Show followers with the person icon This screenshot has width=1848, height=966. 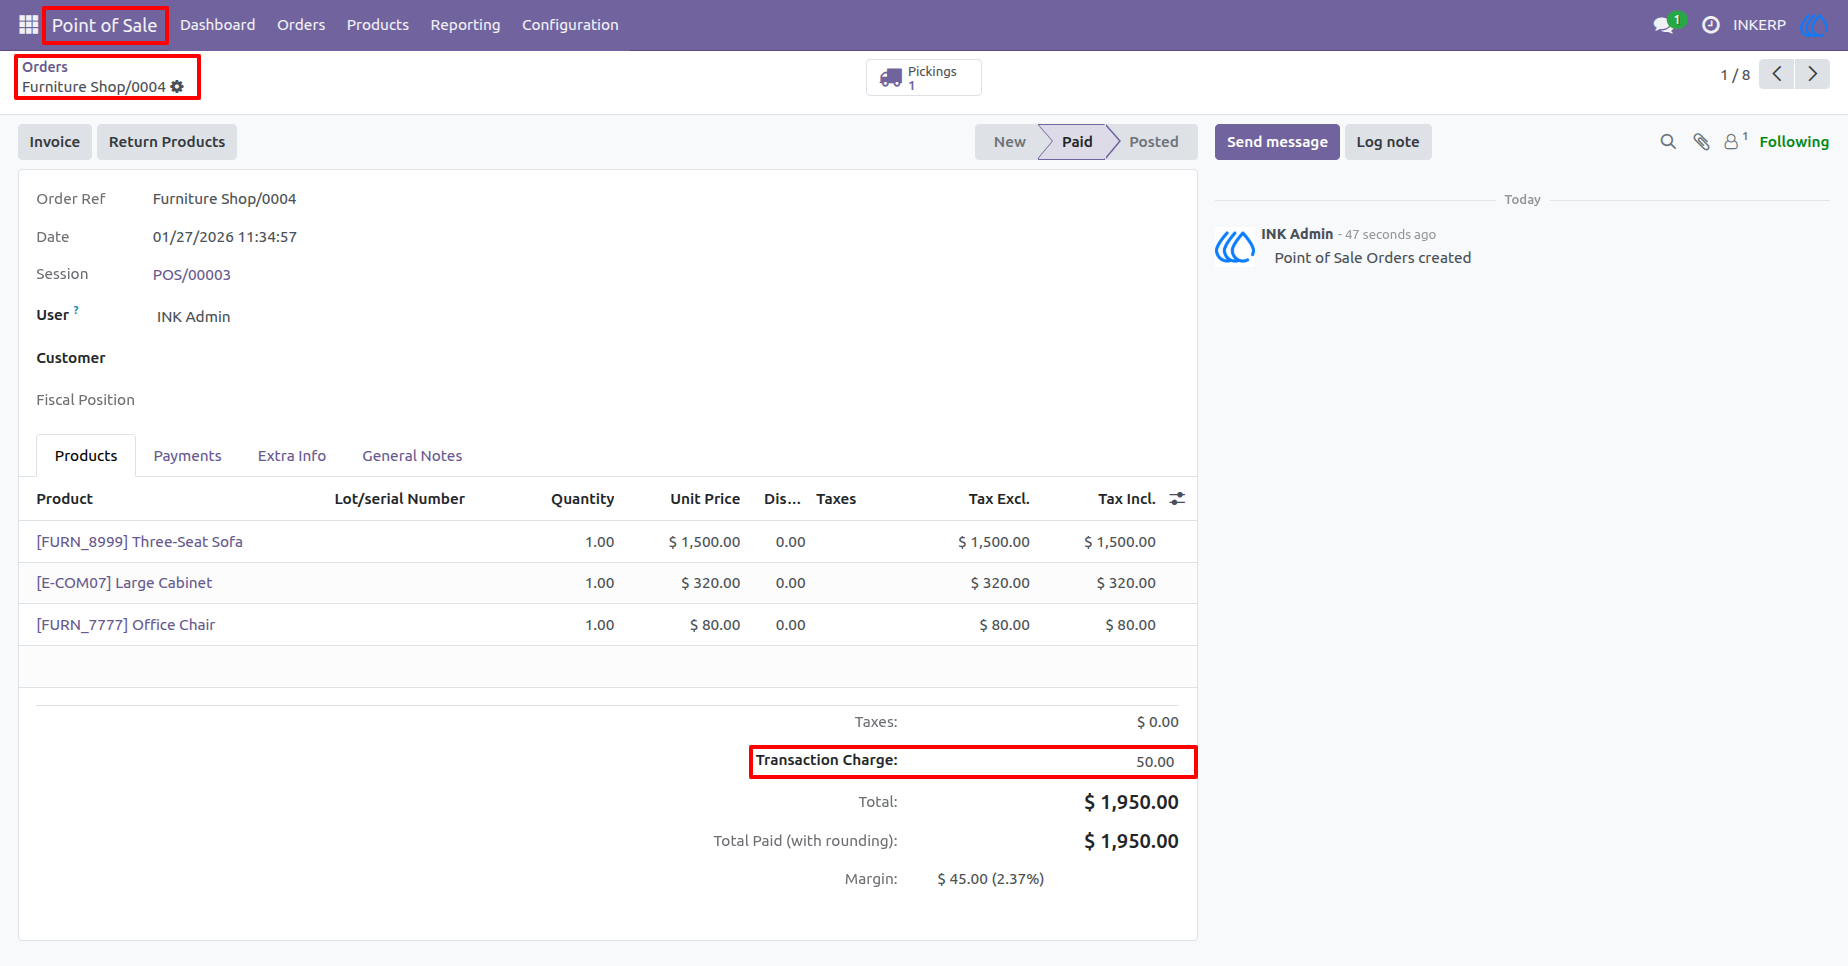tap(1731, 142)
